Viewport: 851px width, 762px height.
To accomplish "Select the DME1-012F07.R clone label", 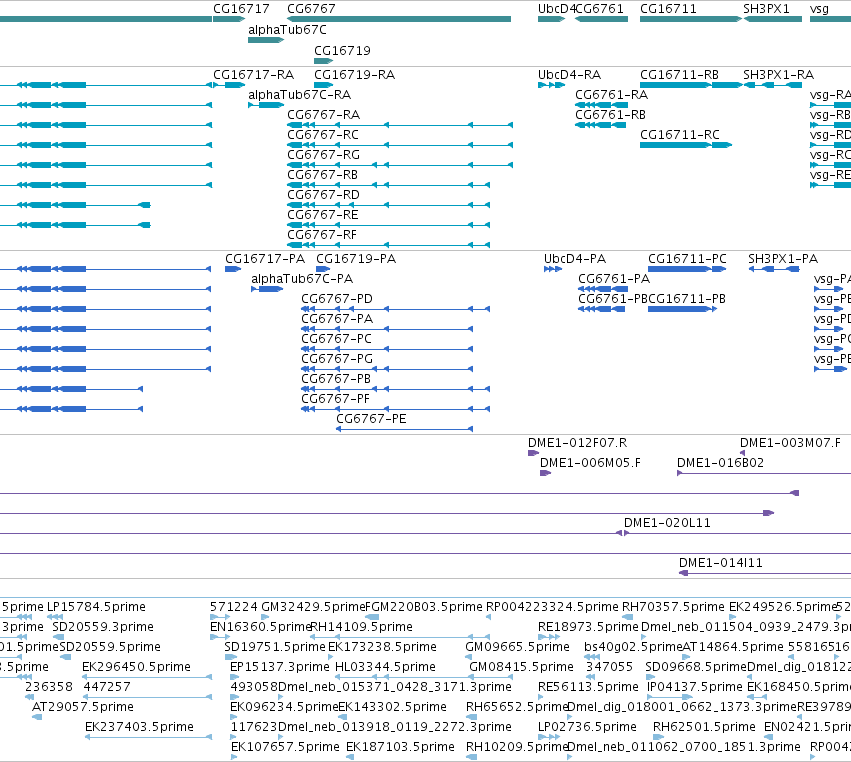I will pyautogui.click(x=577, y=443).
